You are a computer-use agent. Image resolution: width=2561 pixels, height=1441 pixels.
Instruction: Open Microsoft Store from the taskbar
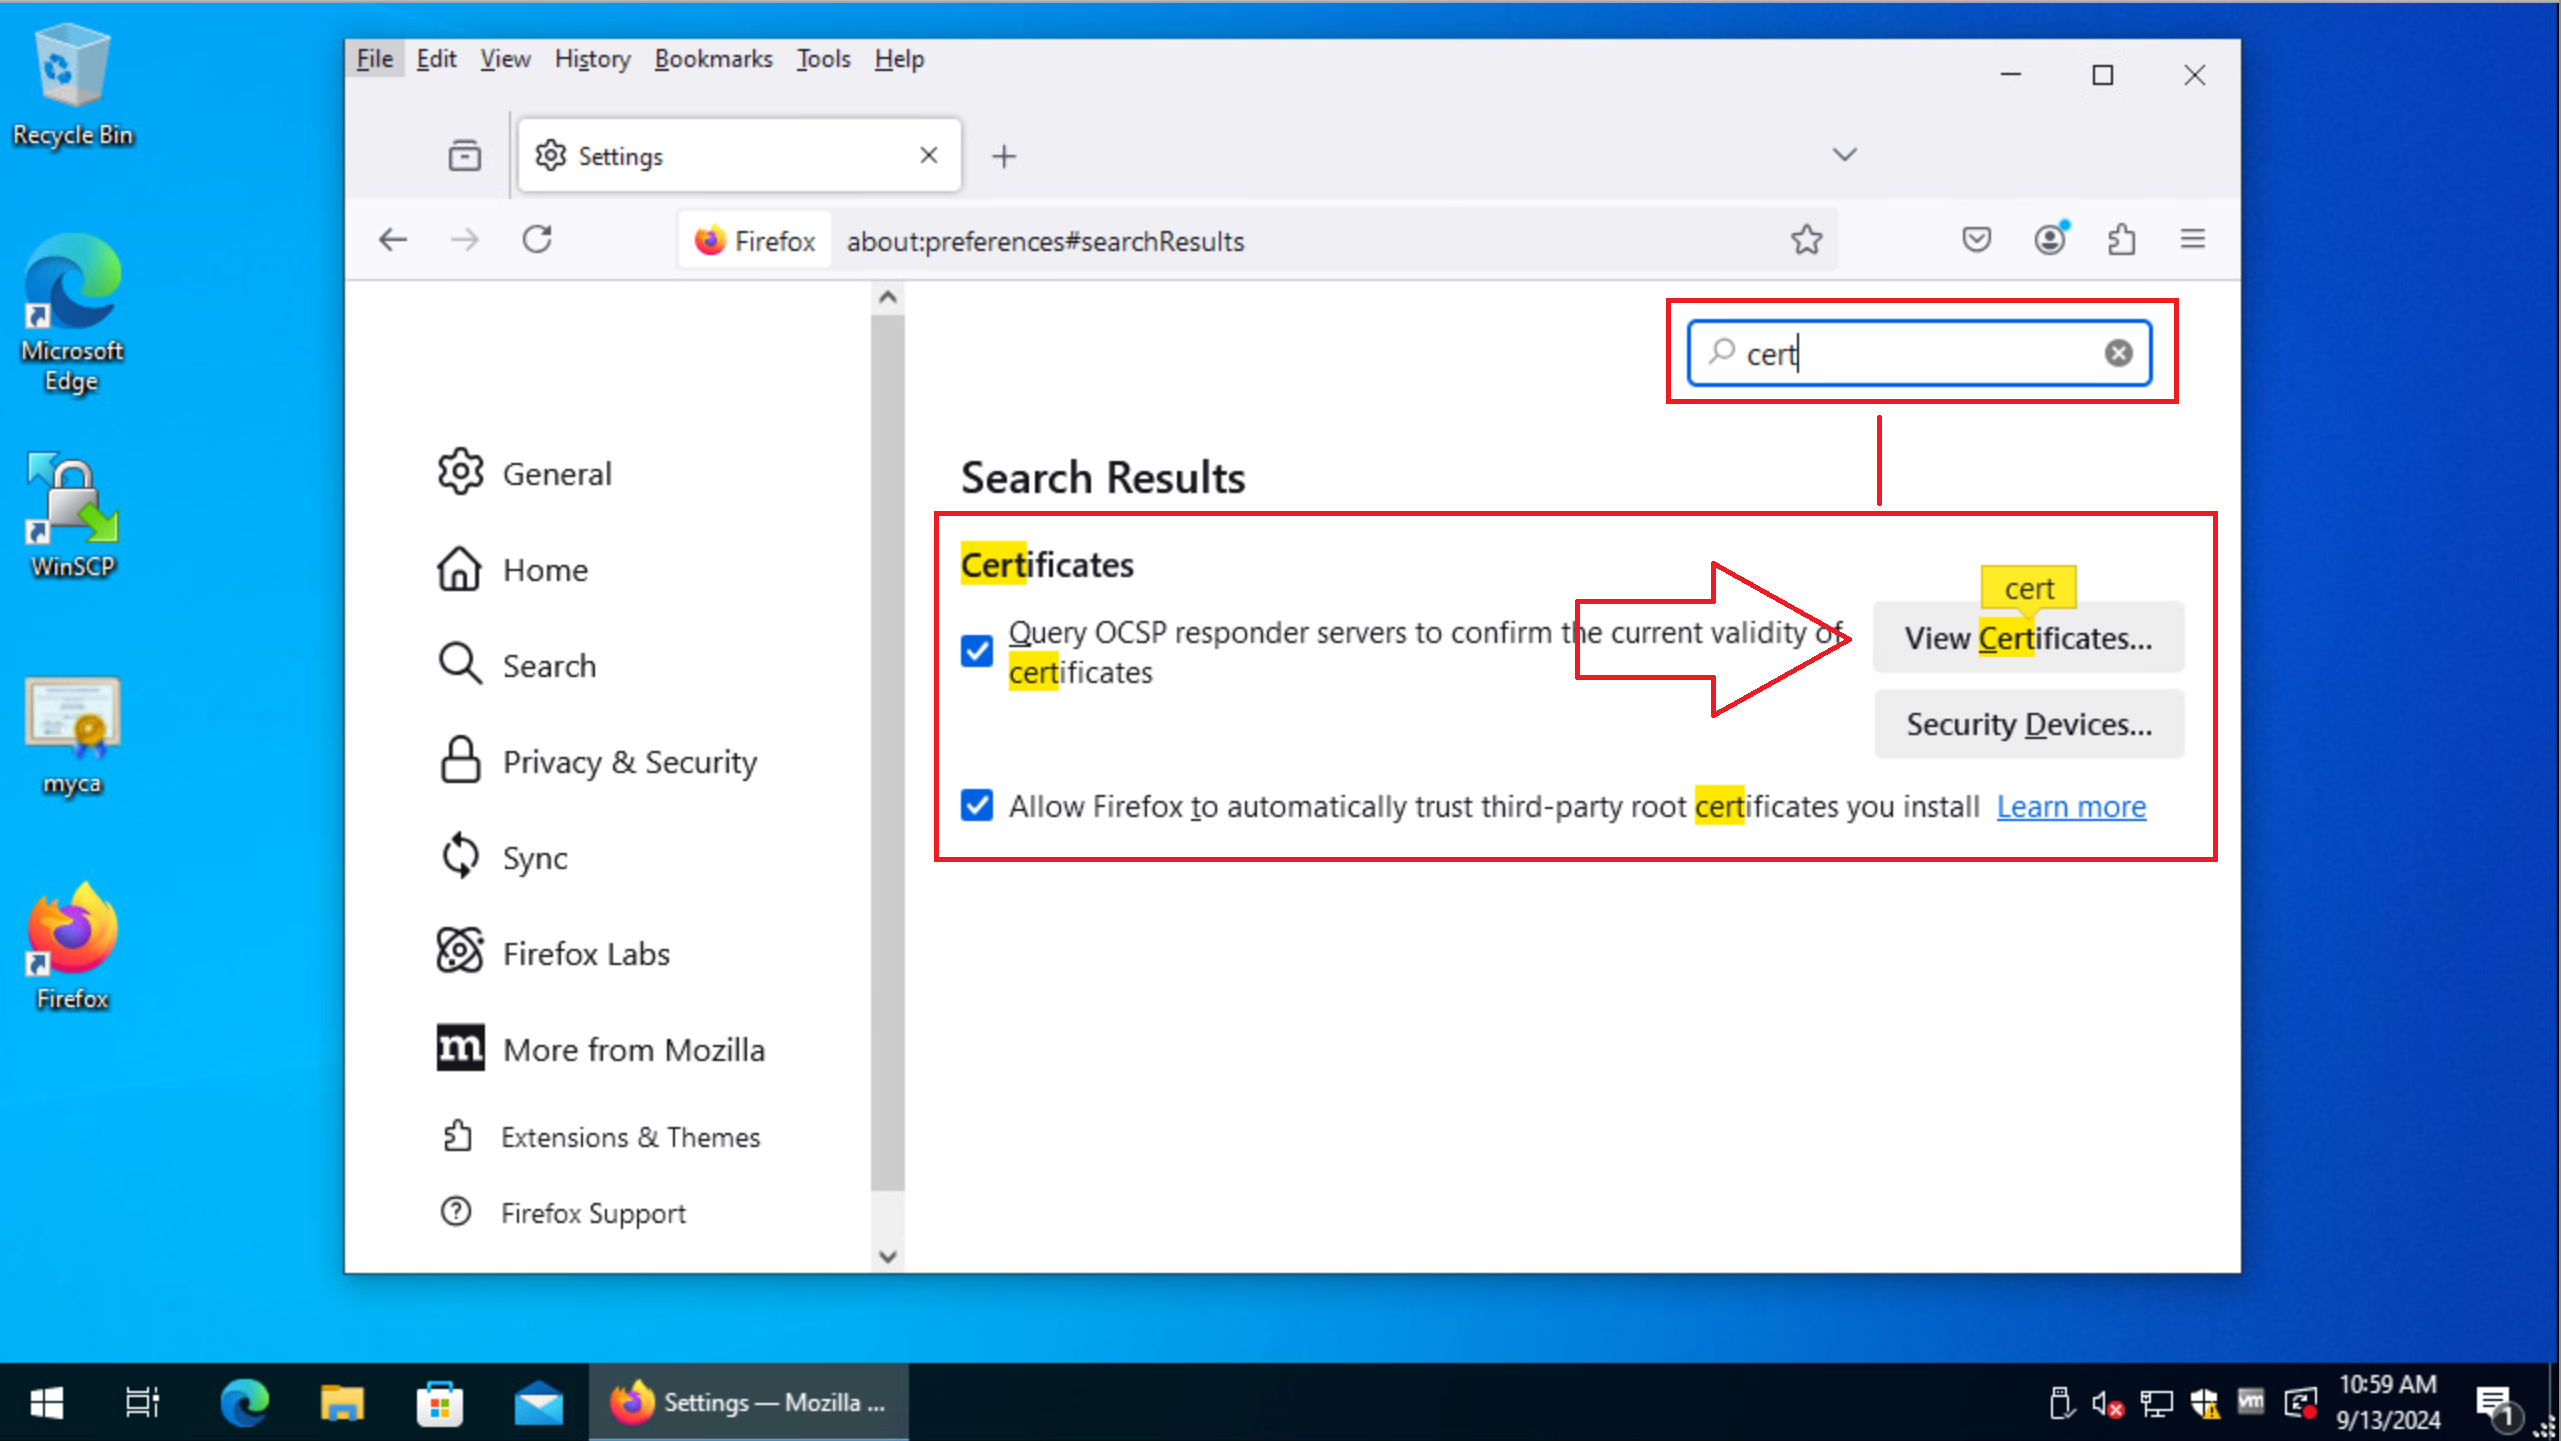pyautogui.click(x=440, y=1403)
